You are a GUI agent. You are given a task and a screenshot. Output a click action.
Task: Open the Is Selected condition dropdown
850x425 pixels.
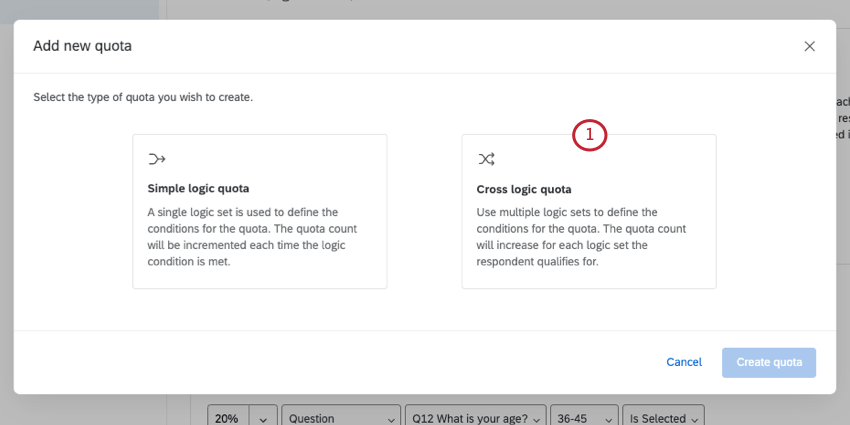(664, 418)
